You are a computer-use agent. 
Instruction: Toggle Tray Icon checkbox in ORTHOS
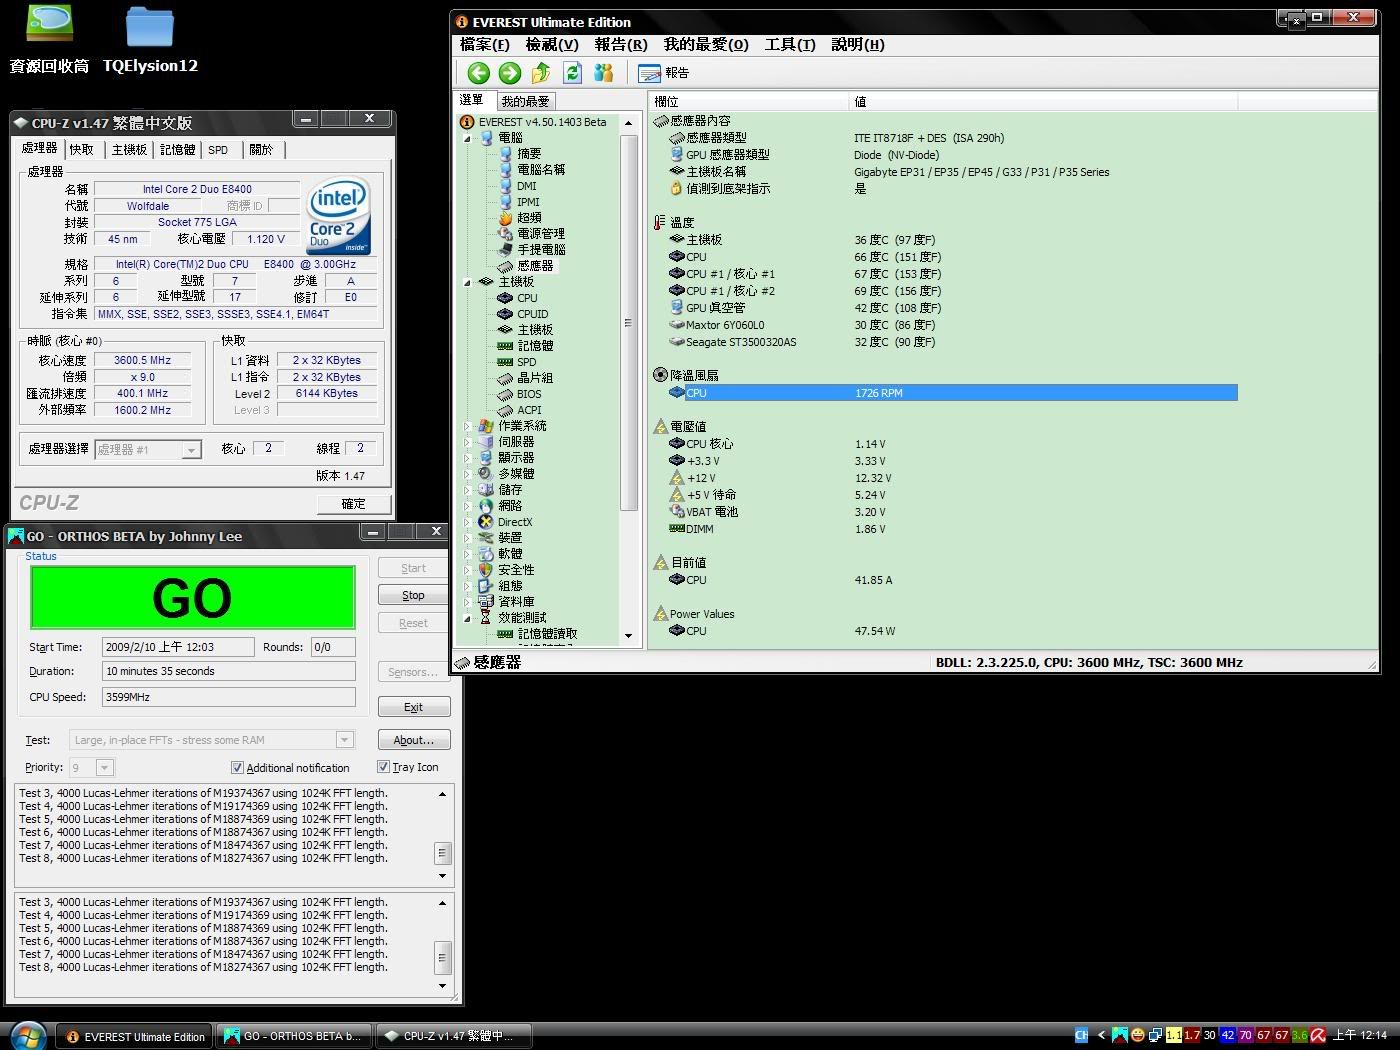[x=383, y=767]
